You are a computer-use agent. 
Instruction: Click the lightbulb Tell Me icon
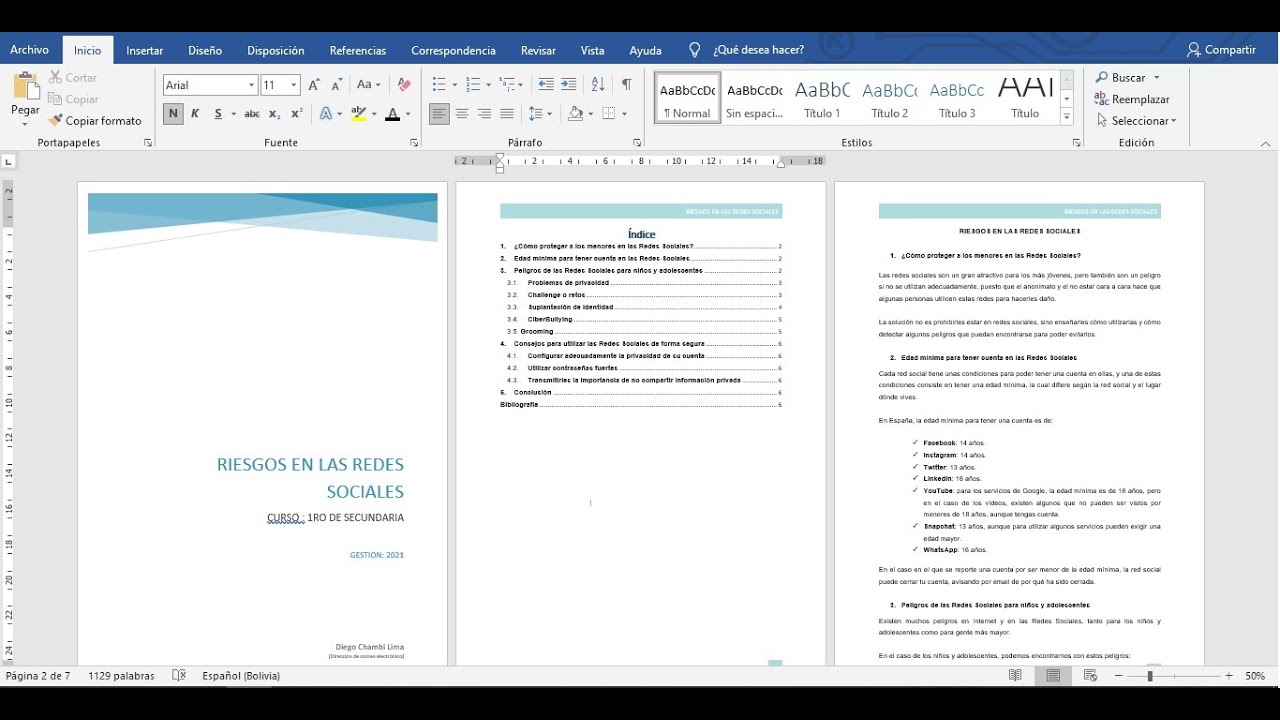coord(695,50)
